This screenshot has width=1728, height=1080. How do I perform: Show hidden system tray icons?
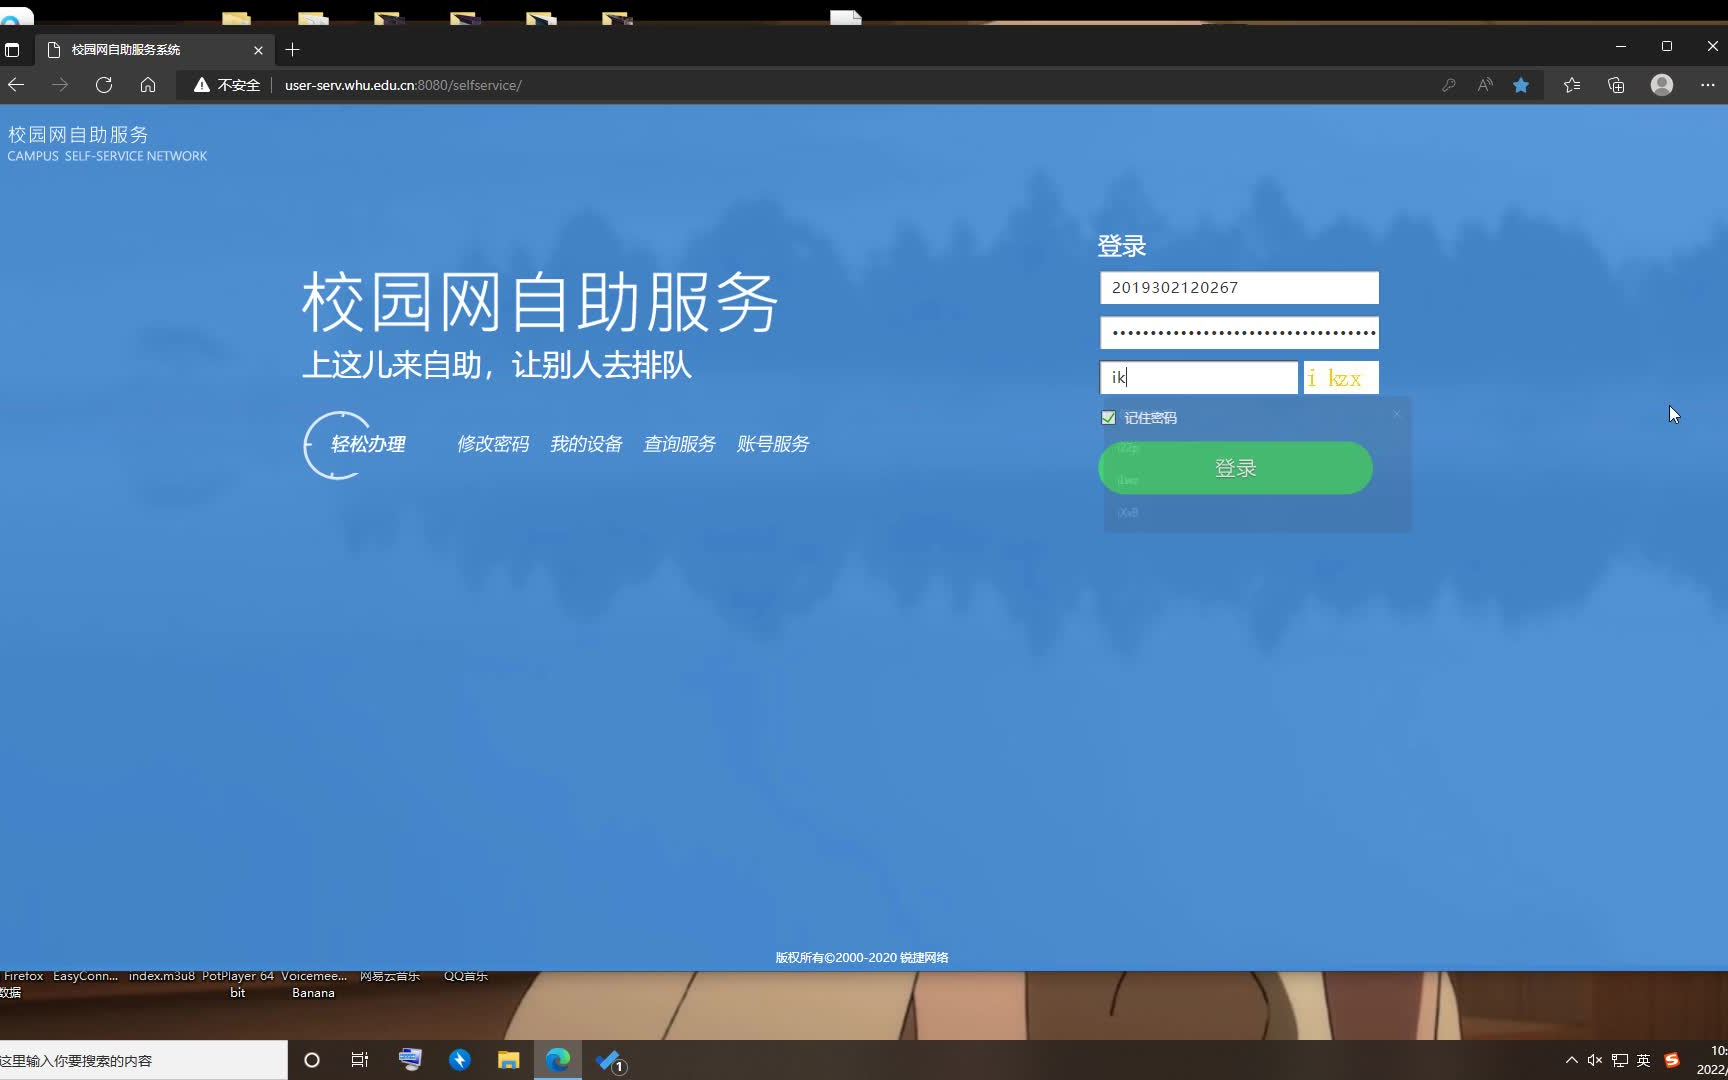click(x=1571, y=1060)
